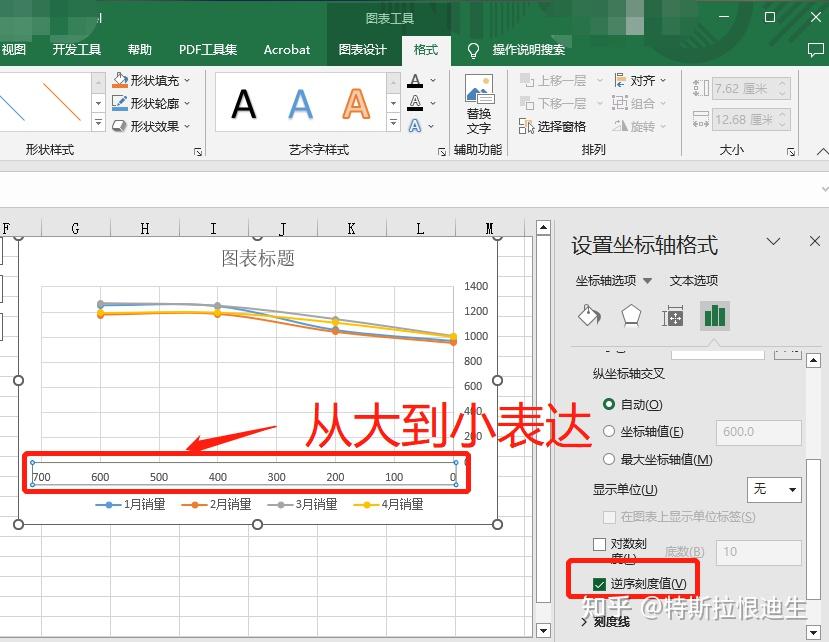Open the 形状轮廓 shape outline menu
The width and height of the screenshot is (829, 642).
point(151,103)
